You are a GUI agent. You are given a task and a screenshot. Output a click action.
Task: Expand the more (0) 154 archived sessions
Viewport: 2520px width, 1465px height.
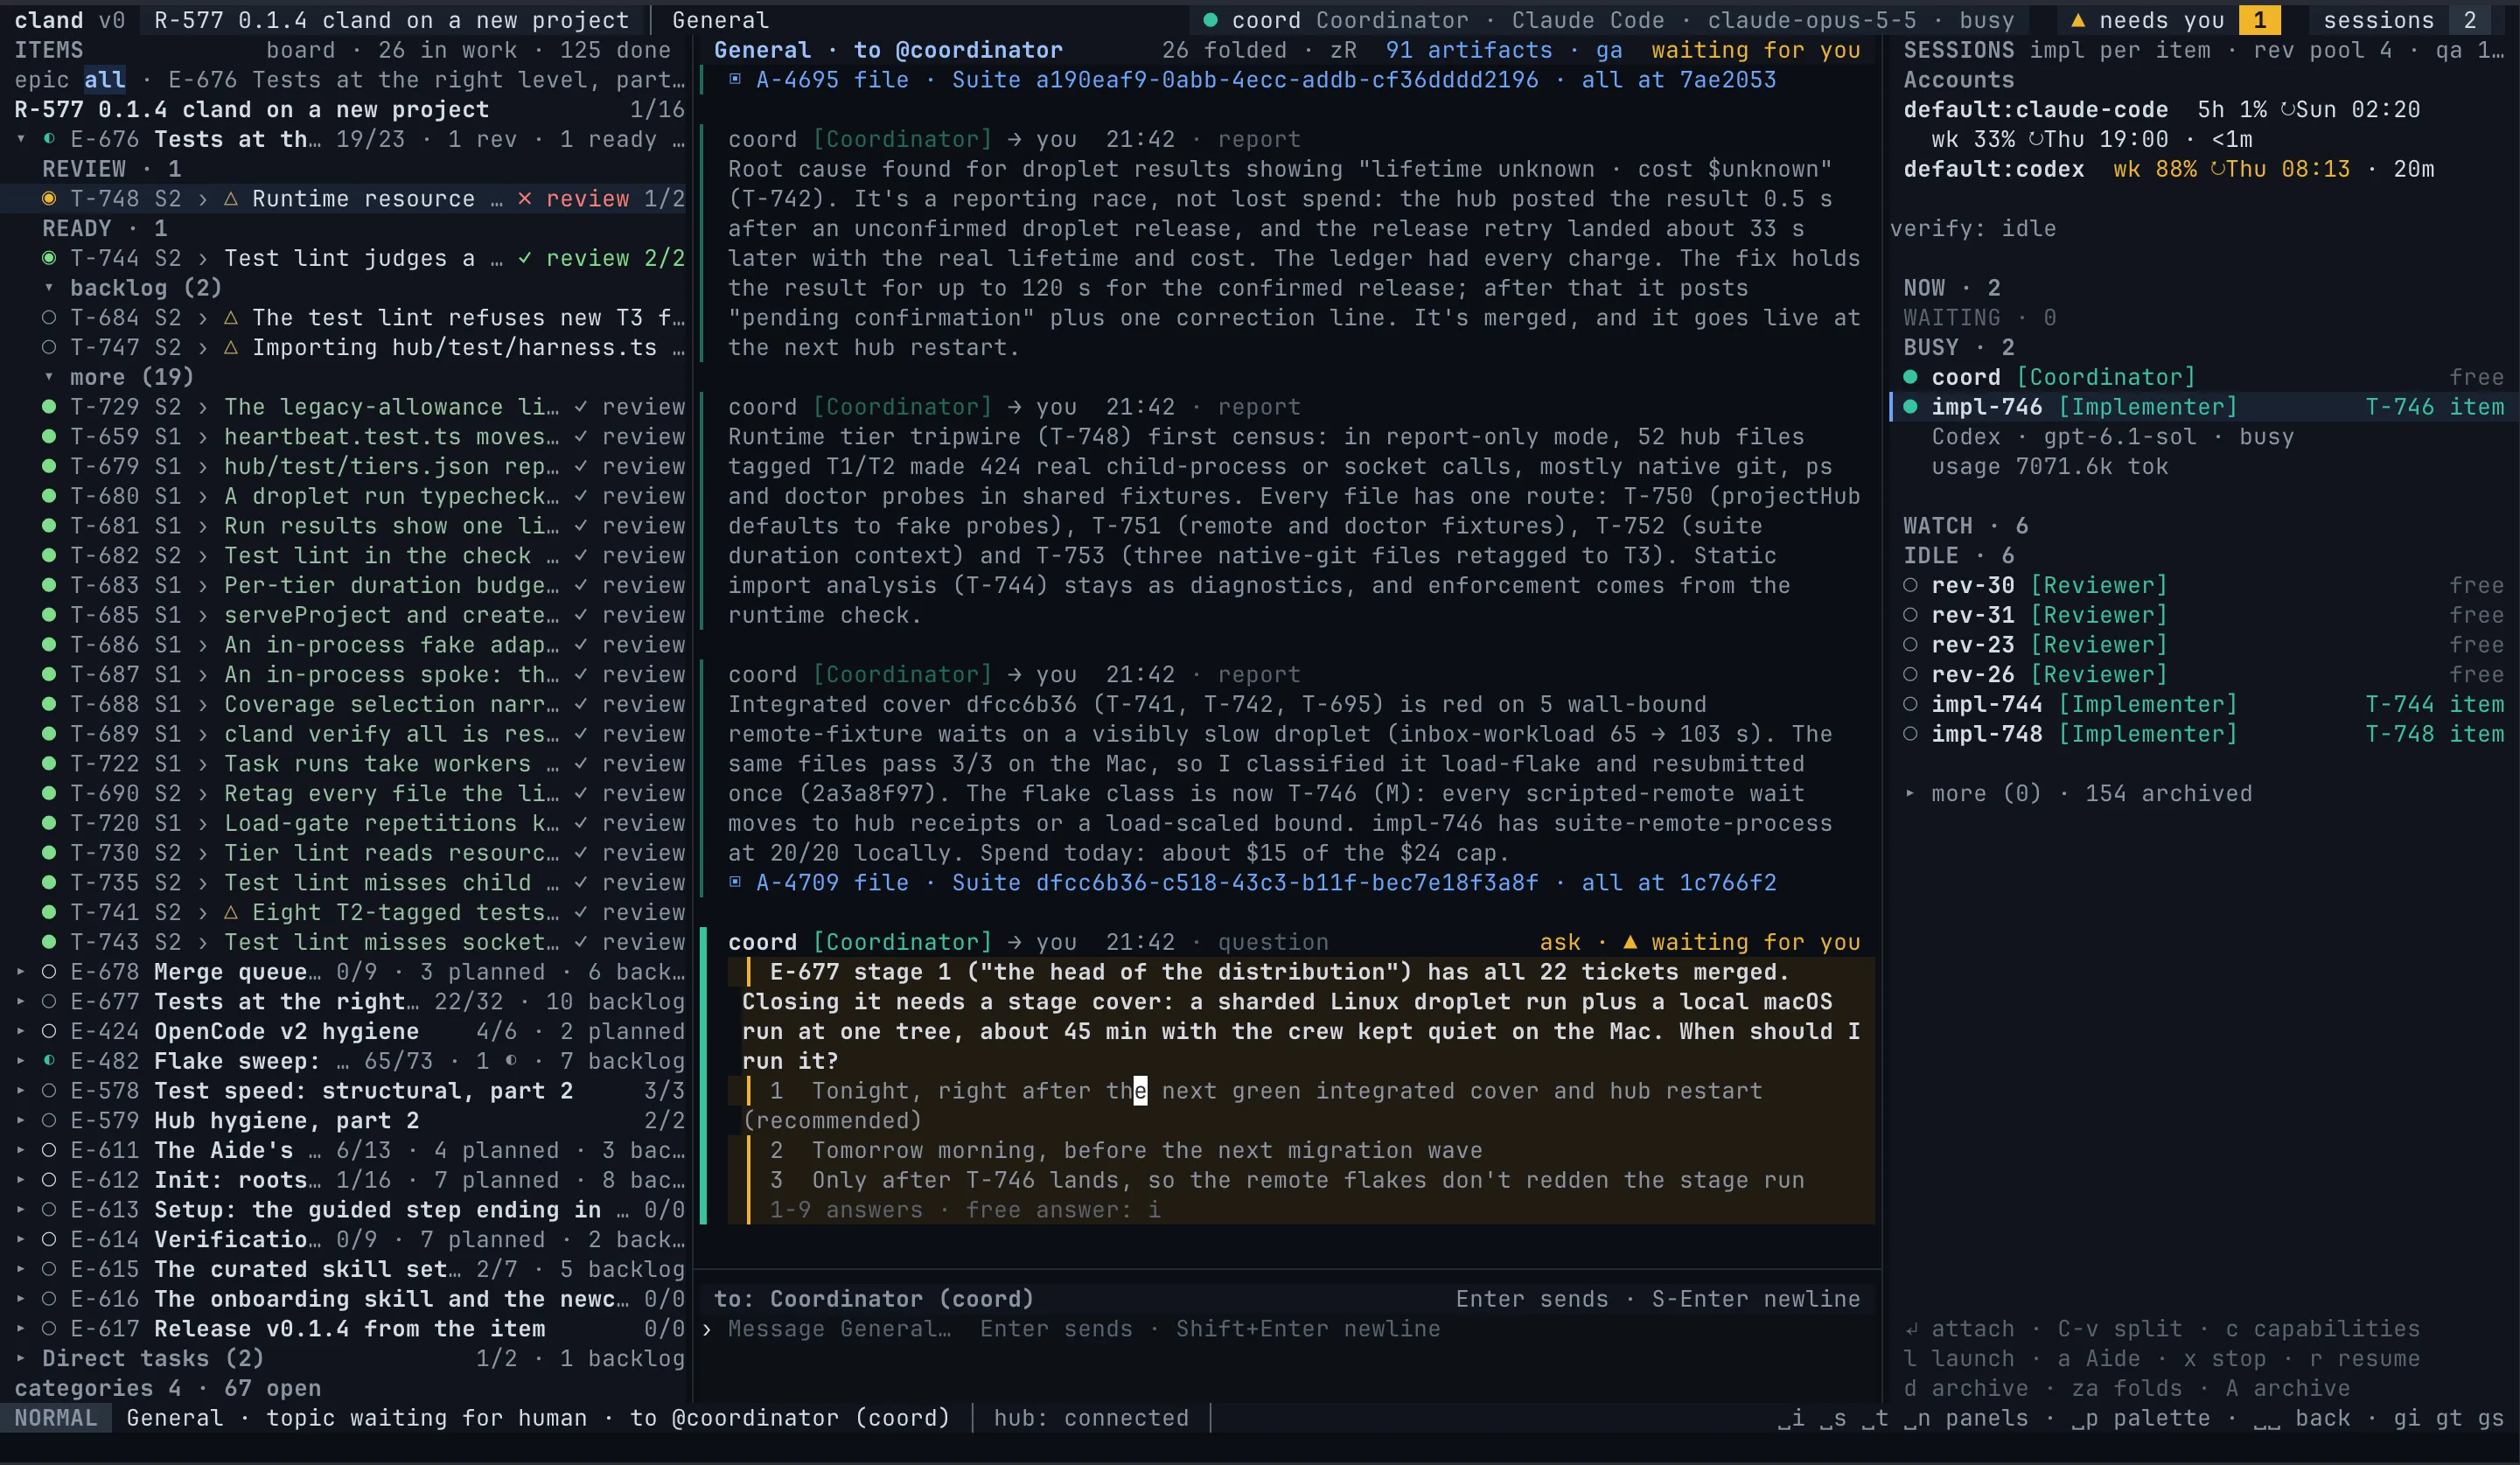pyautogui.click(x=1910, y=793)
